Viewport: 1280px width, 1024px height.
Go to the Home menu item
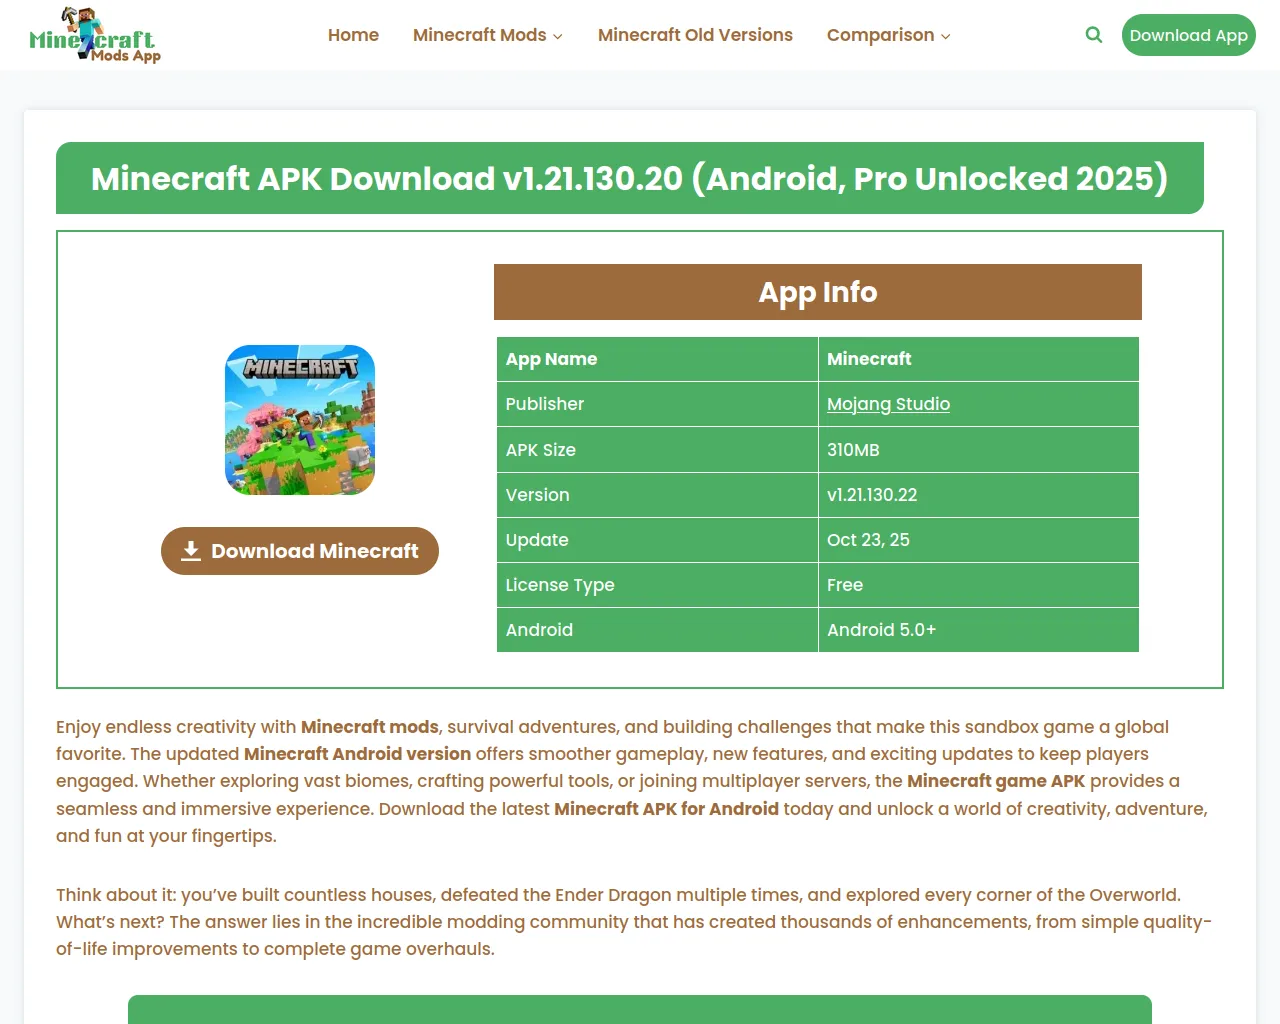353,35
